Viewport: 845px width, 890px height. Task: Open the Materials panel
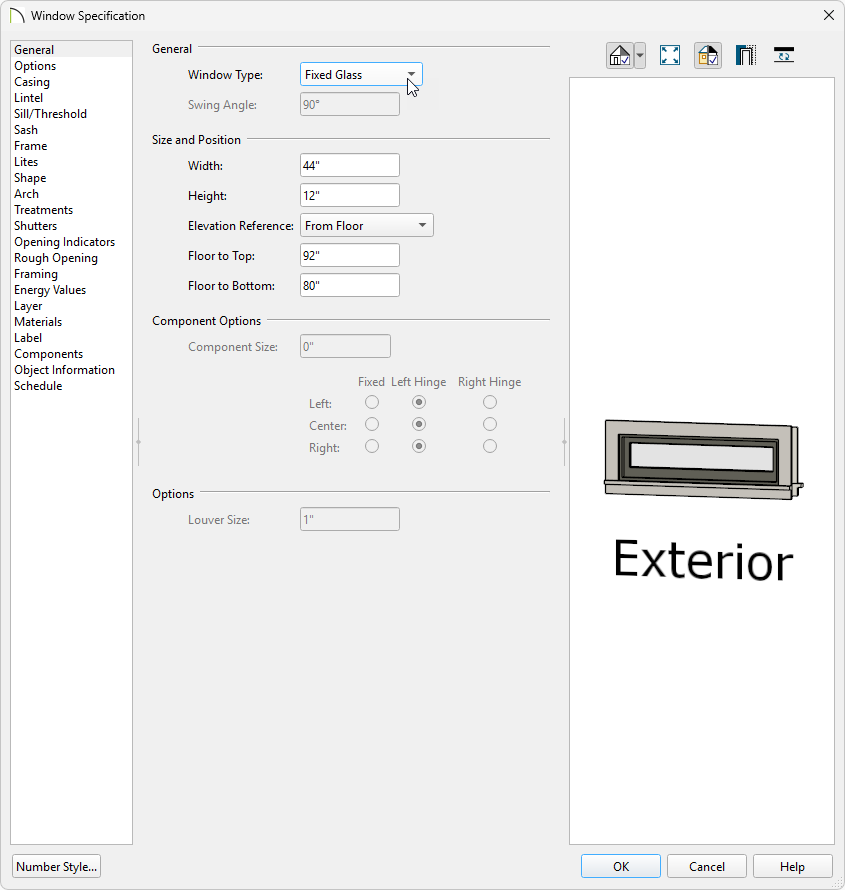72,322
